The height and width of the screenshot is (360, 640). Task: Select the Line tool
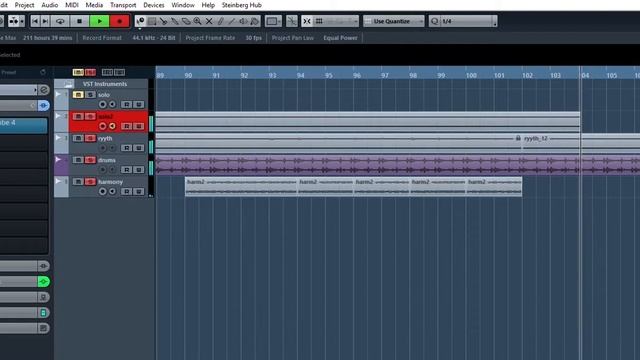(232, 21)
